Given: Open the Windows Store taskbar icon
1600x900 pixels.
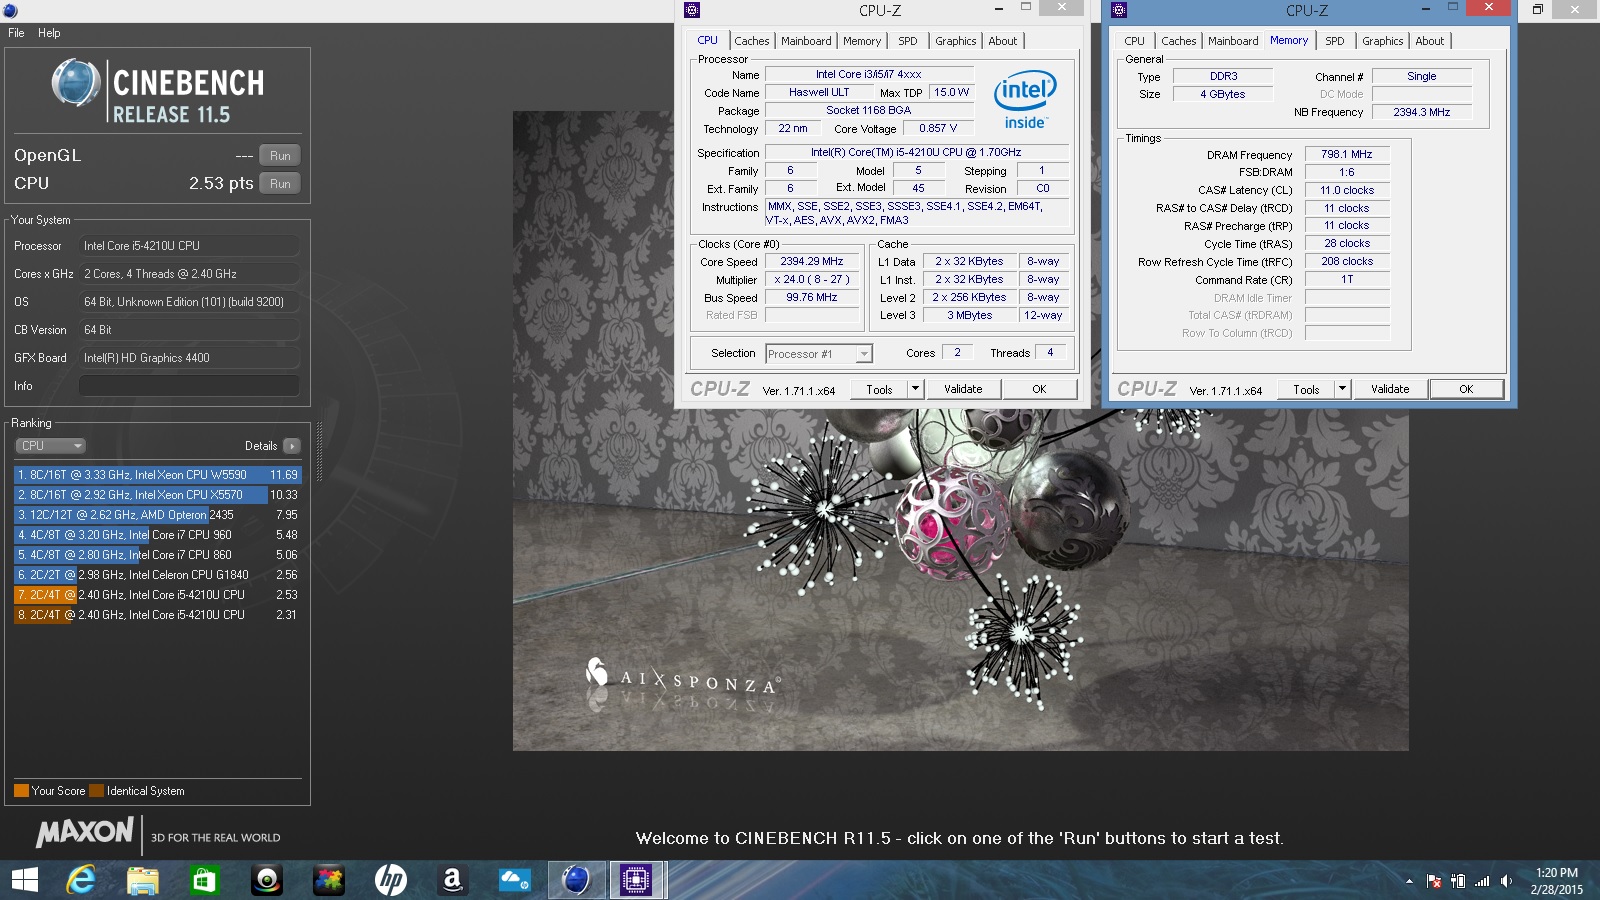Looking at the screenshot, I should 204,880.
